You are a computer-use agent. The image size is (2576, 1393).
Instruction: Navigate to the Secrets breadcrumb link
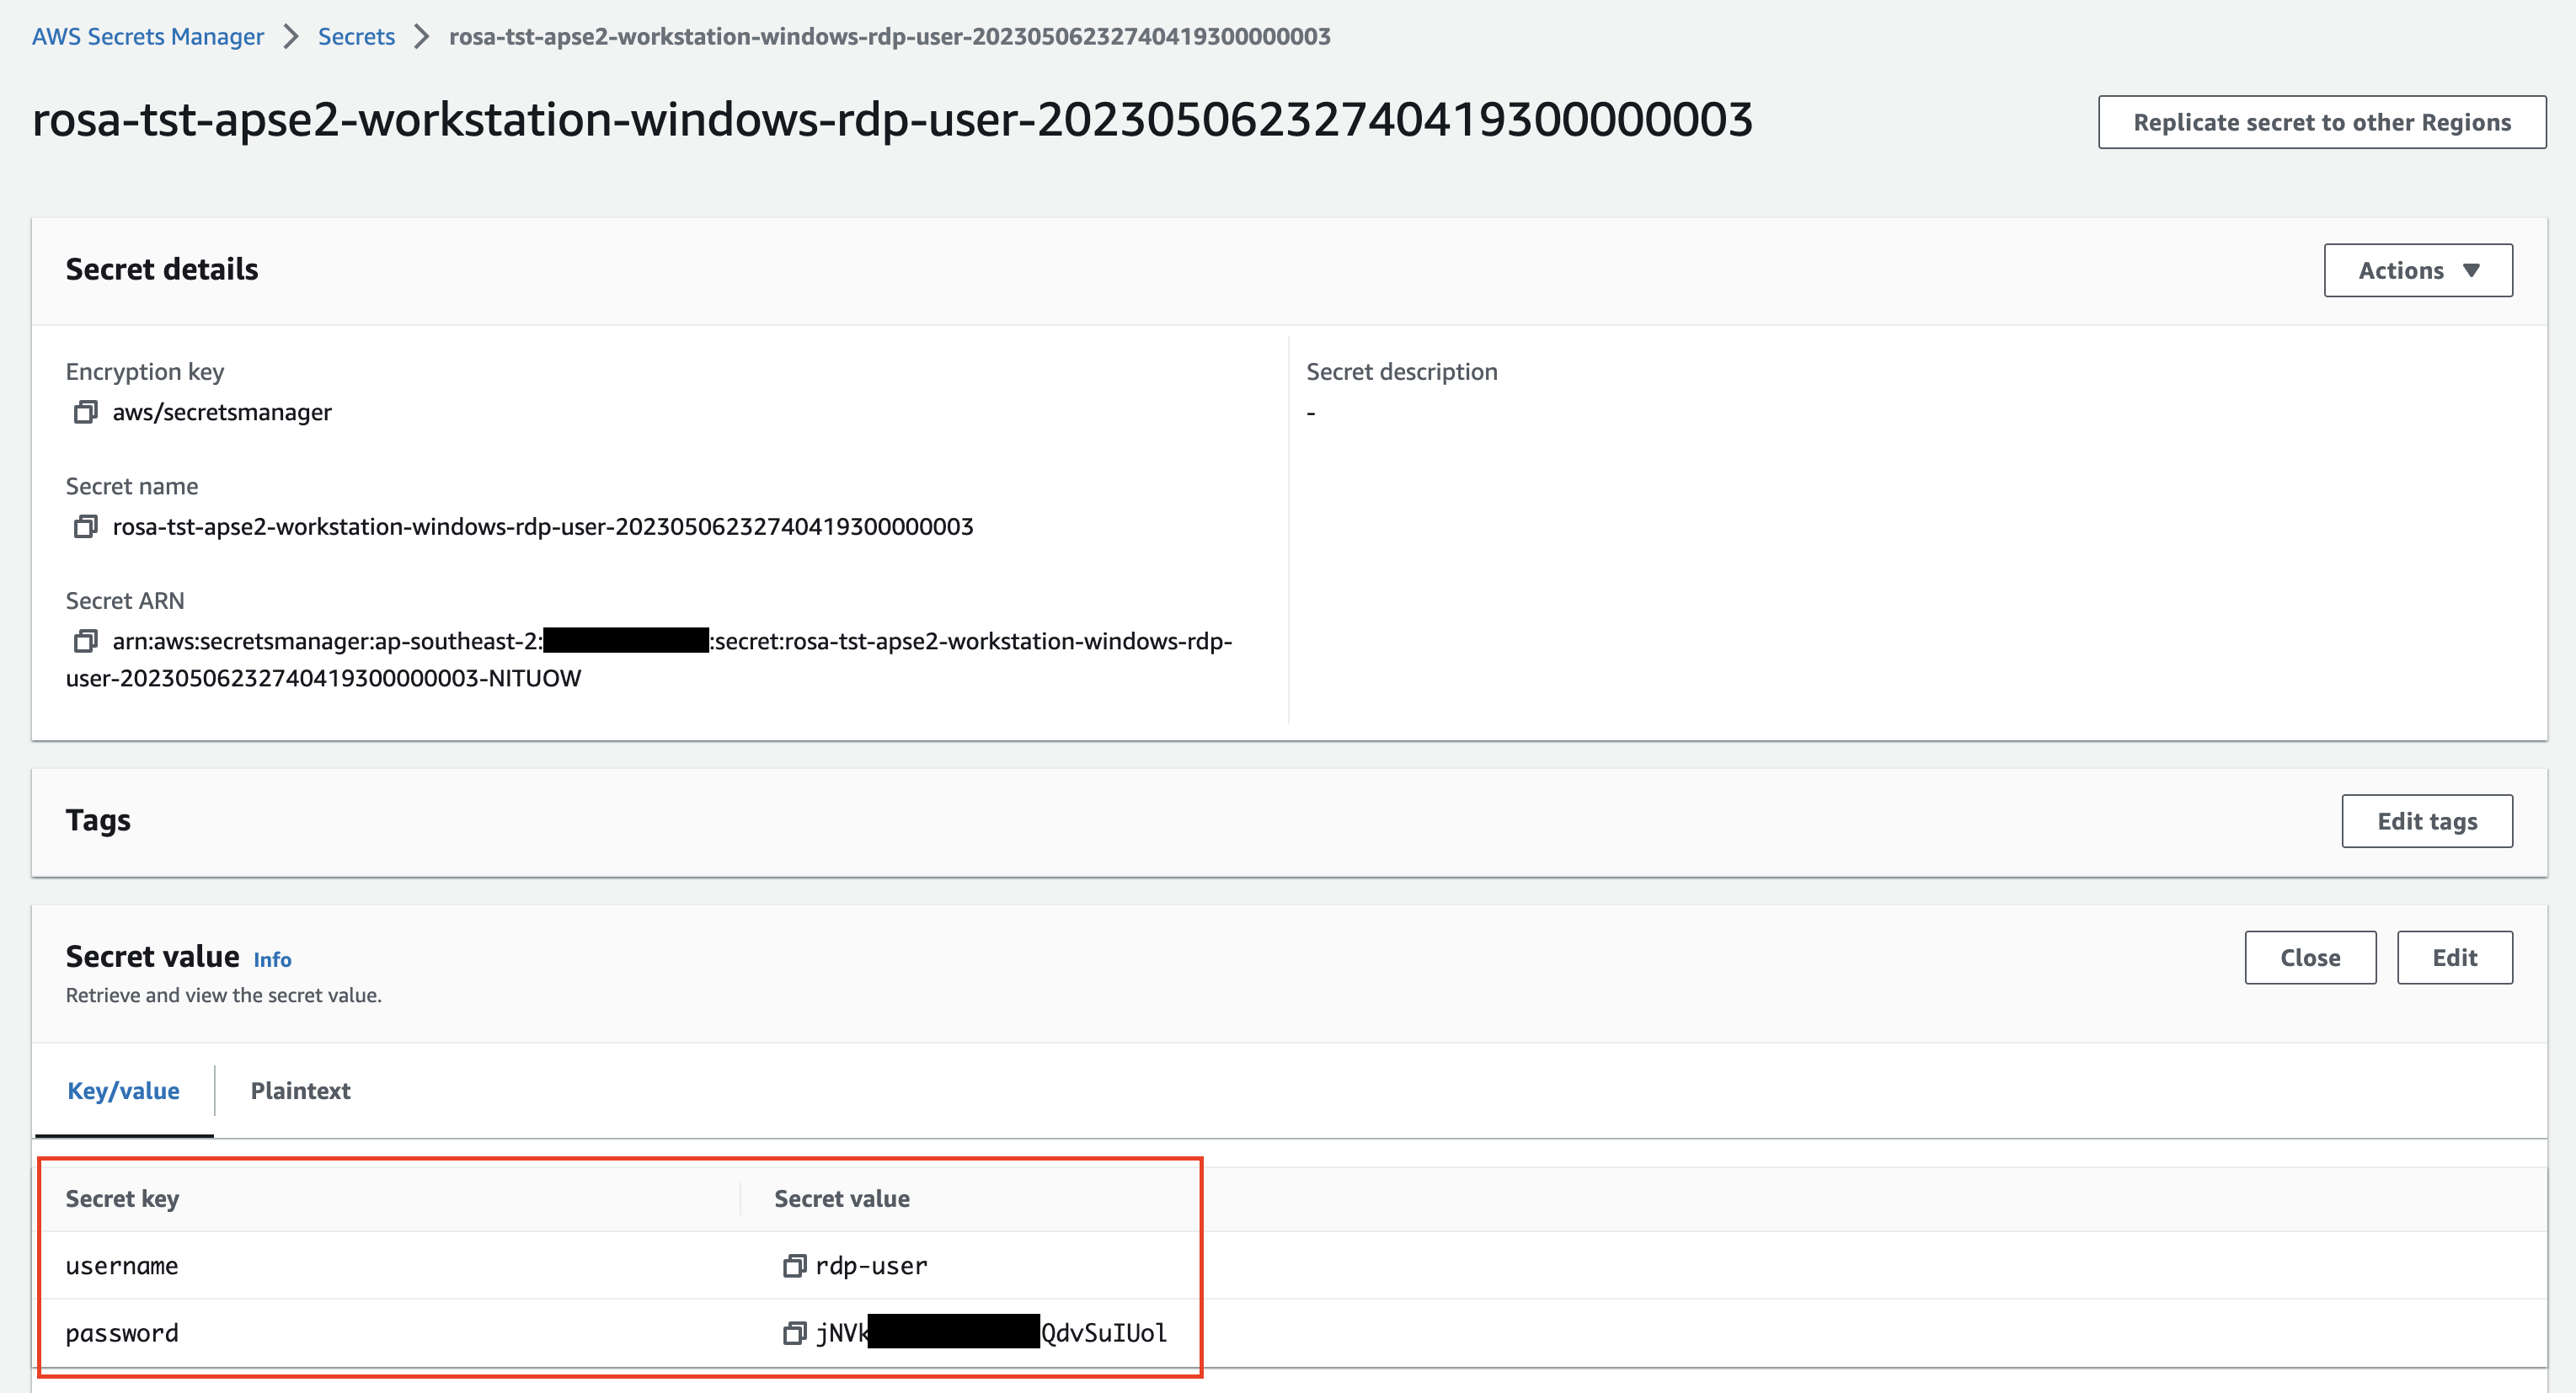(x=356, y=36)
